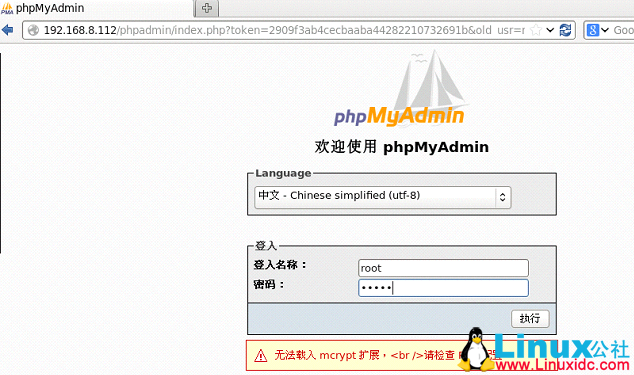
Task: Reload the page with refresh icon
Action: pos(565,30)
